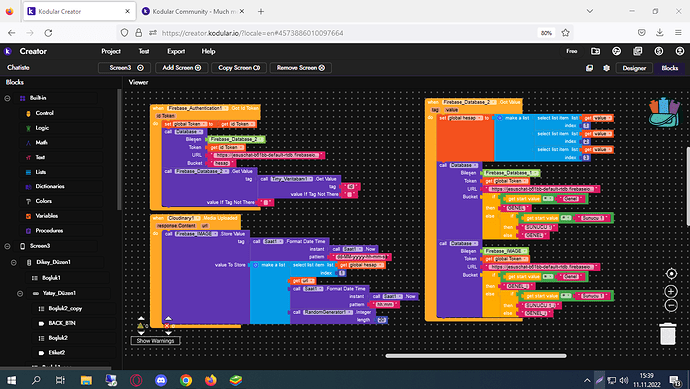Open the Math blocks category
Image resolution: width=690 pixels, height=389 pixels.
pos(42,143)
